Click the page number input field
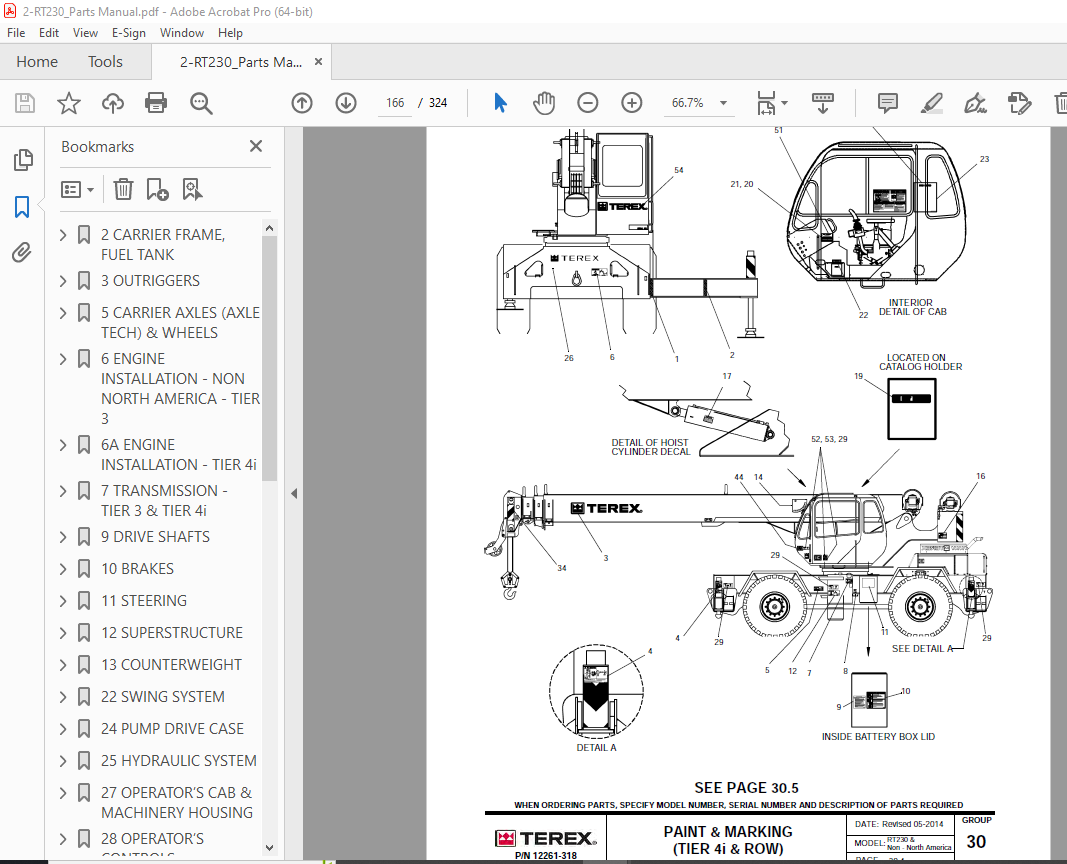The height and width of the screenshot is (864, 1067). tap(394, 103)
